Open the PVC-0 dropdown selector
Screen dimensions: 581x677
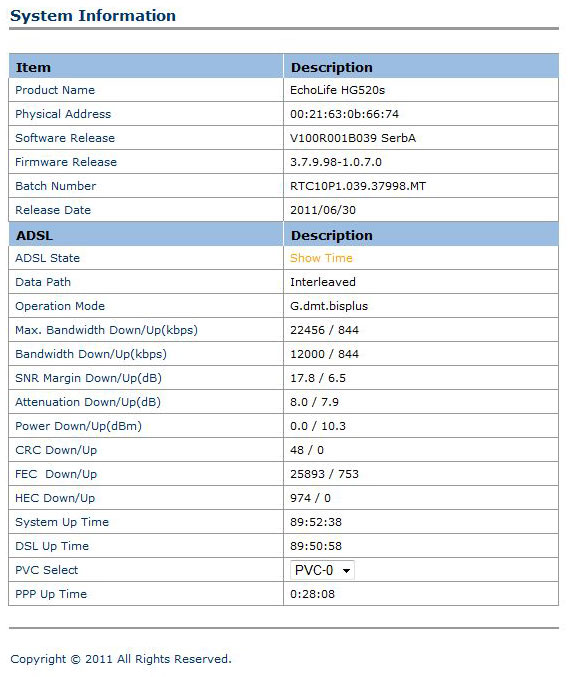[322, 570]
